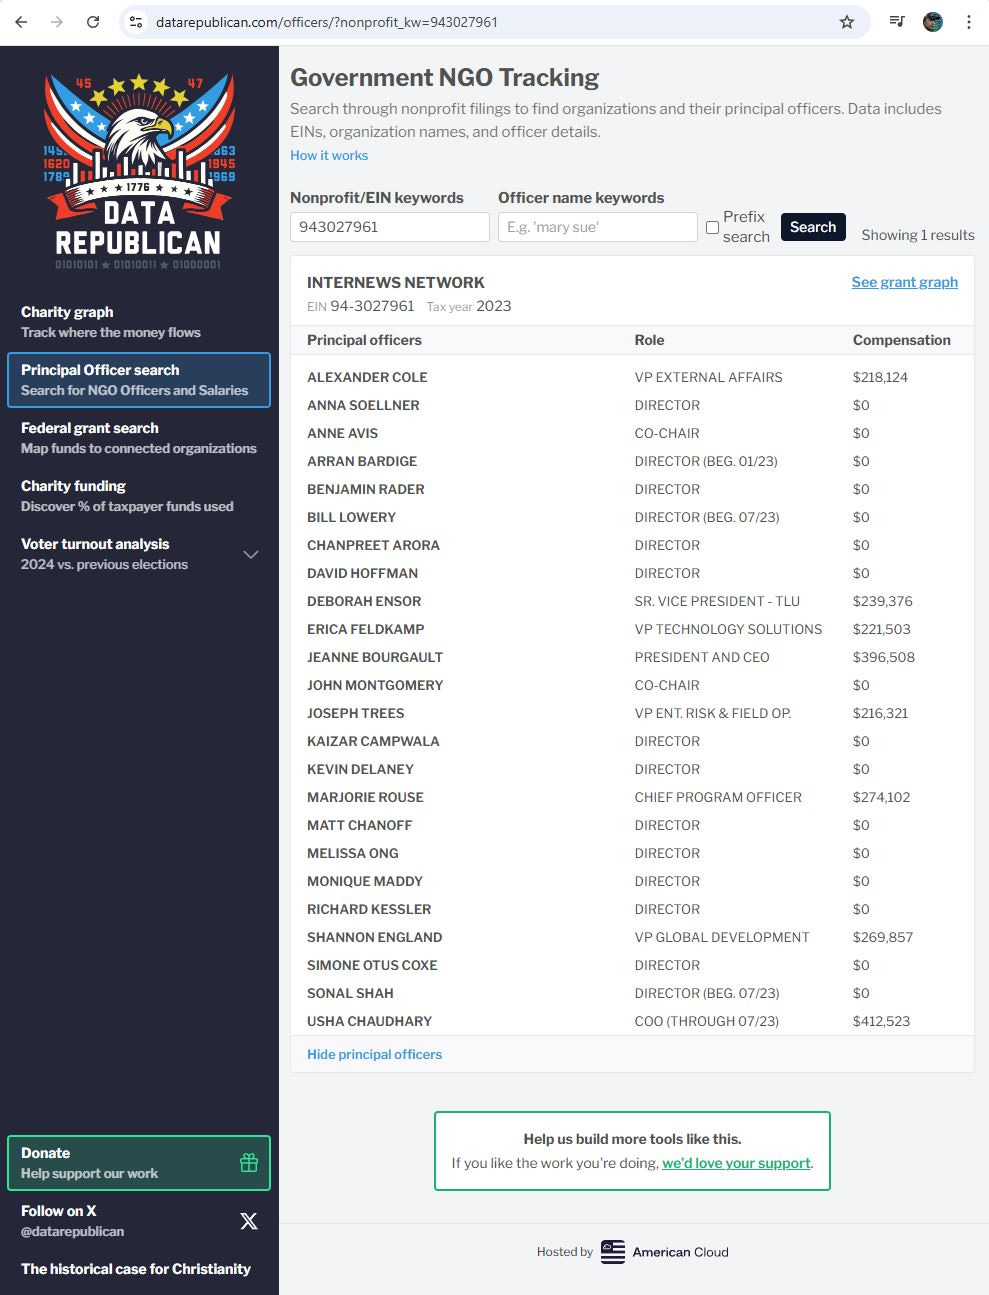Click the Donate button in sidebar

139,1163
